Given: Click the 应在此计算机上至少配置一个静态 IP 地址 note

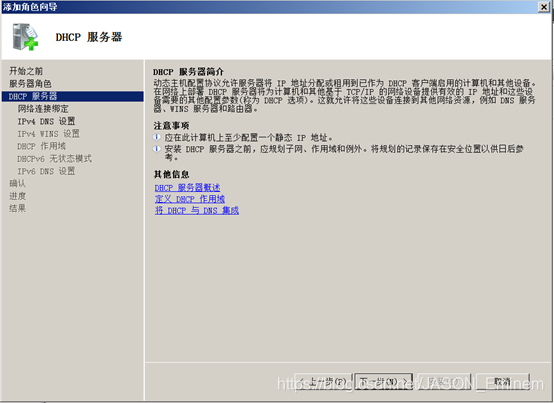Looking at the screenshot, I should coord(248,138).
